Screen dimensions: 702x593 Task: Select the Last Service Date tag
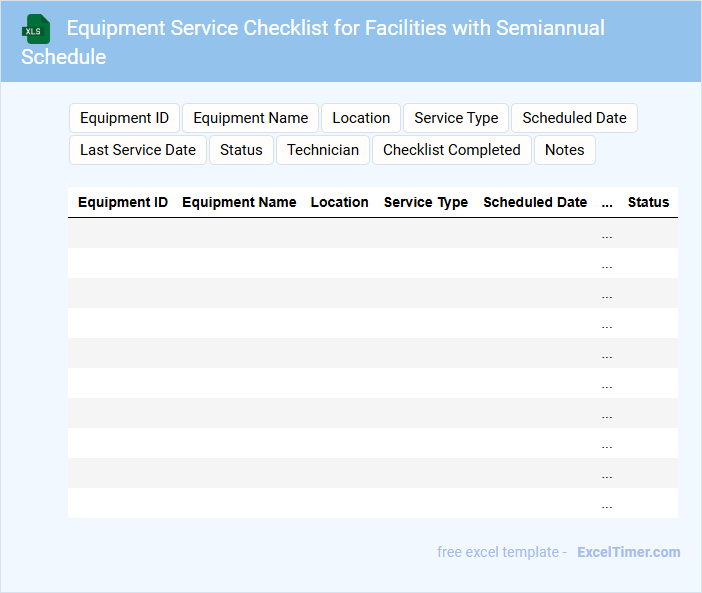click(x=138, y=150)
